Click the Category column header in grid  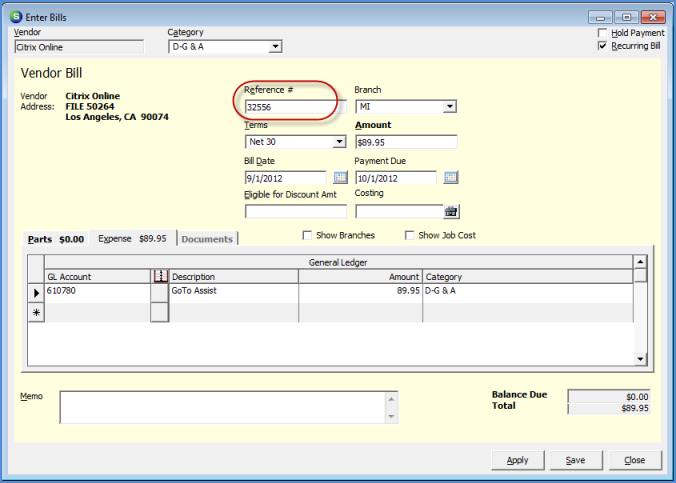tap(528, 276)
